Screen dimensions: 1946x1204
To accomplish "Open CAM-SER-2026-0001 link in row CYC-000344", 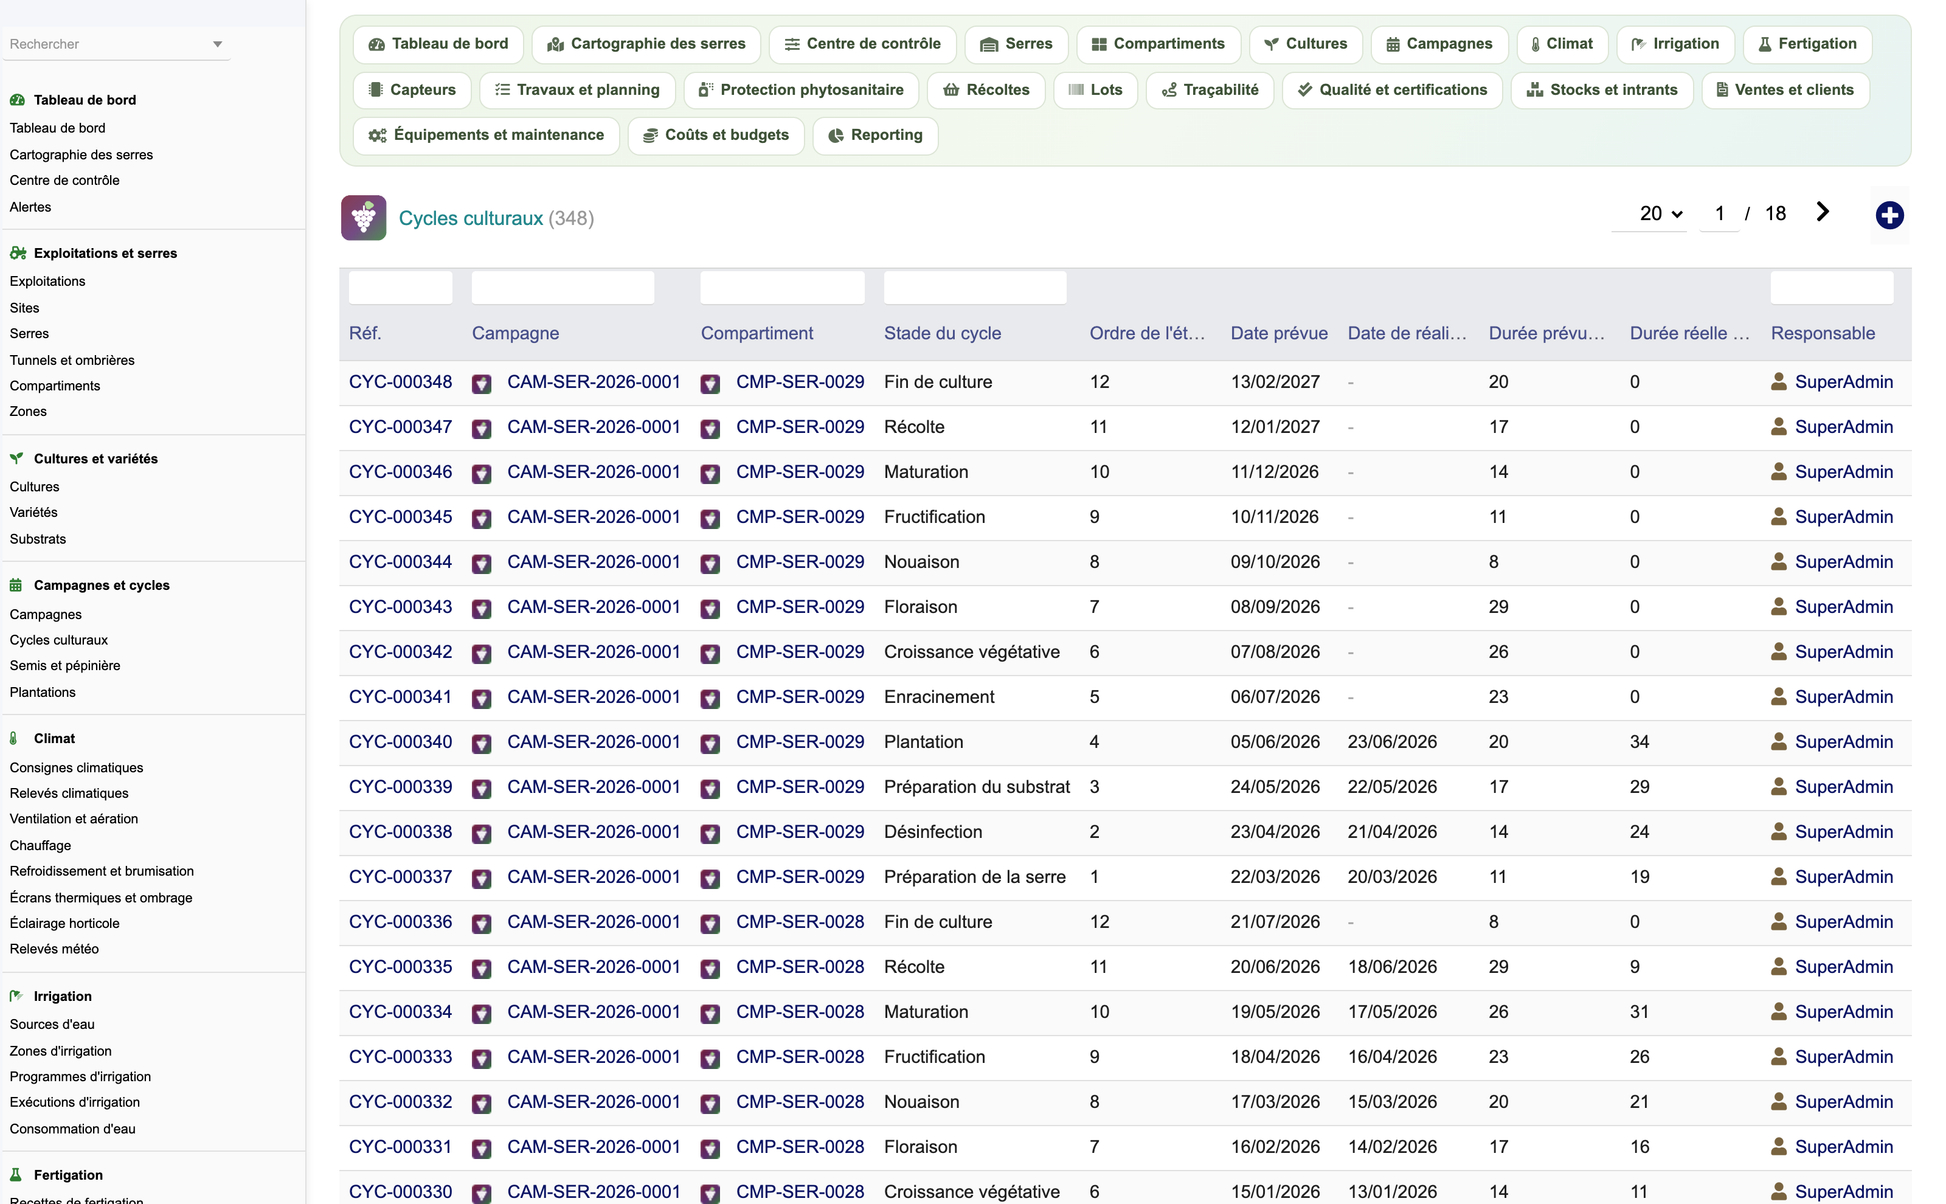I will coord(594,562).
